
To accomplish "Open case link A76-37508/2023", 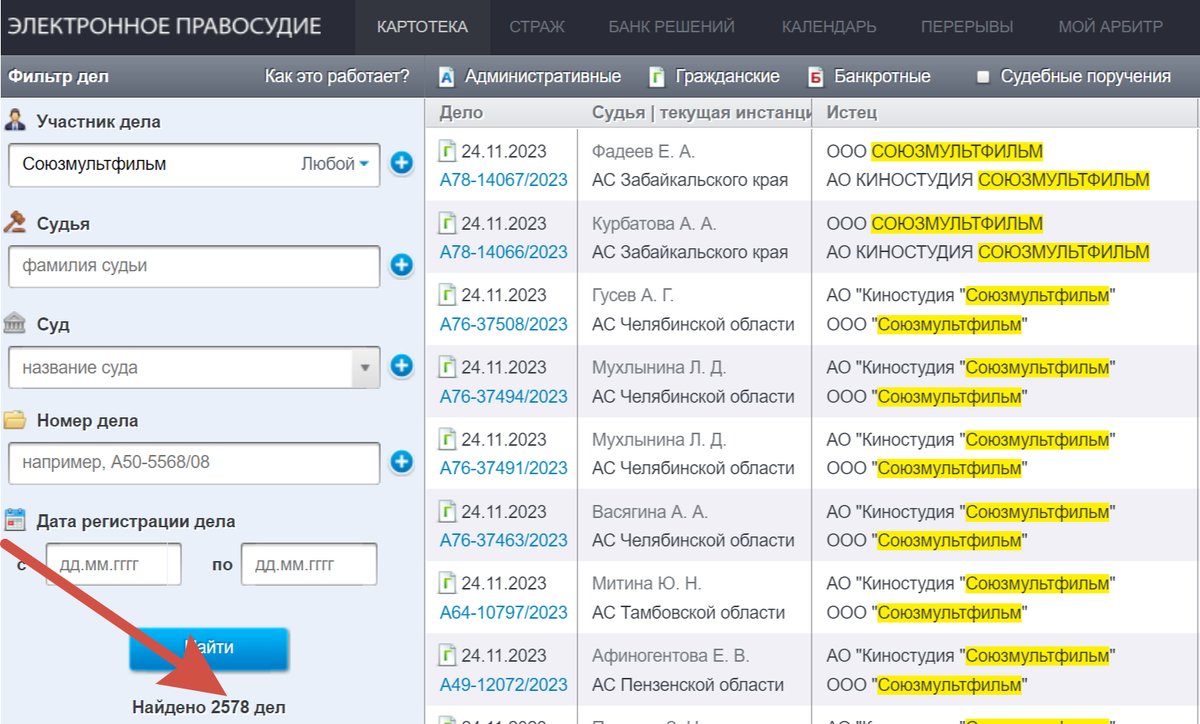I will click(x=503, y=324).
